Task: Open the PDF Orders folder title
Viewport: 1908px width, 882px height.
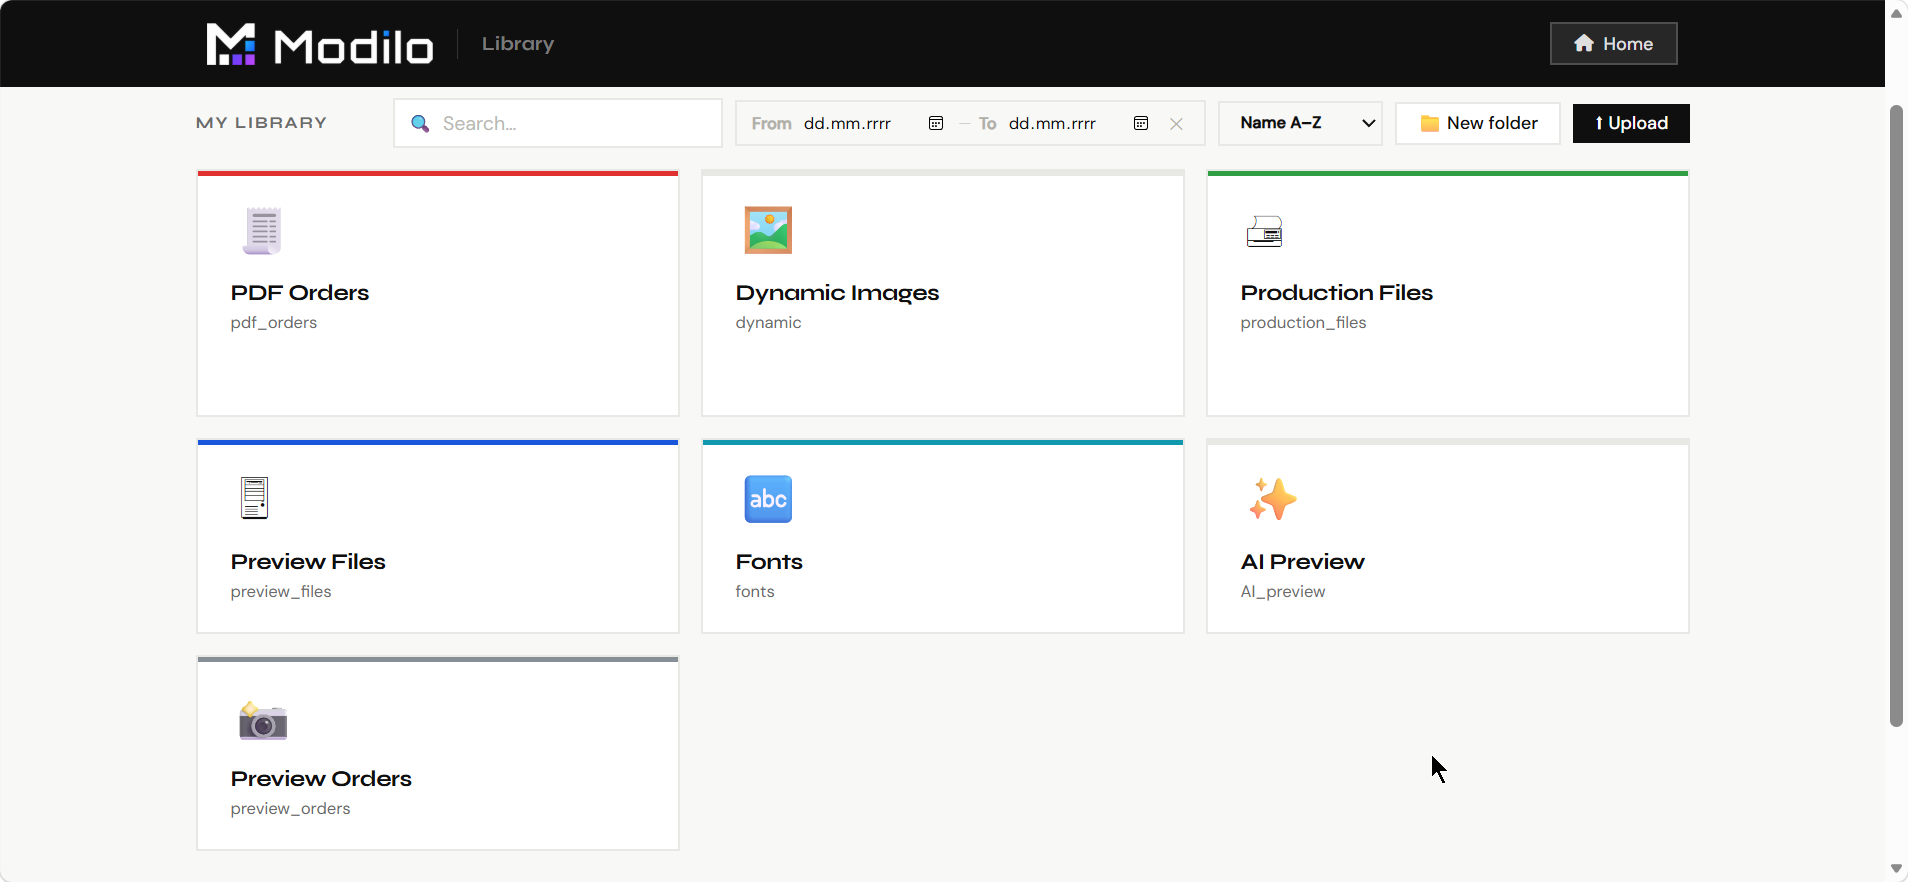Action: pos(300,293)
